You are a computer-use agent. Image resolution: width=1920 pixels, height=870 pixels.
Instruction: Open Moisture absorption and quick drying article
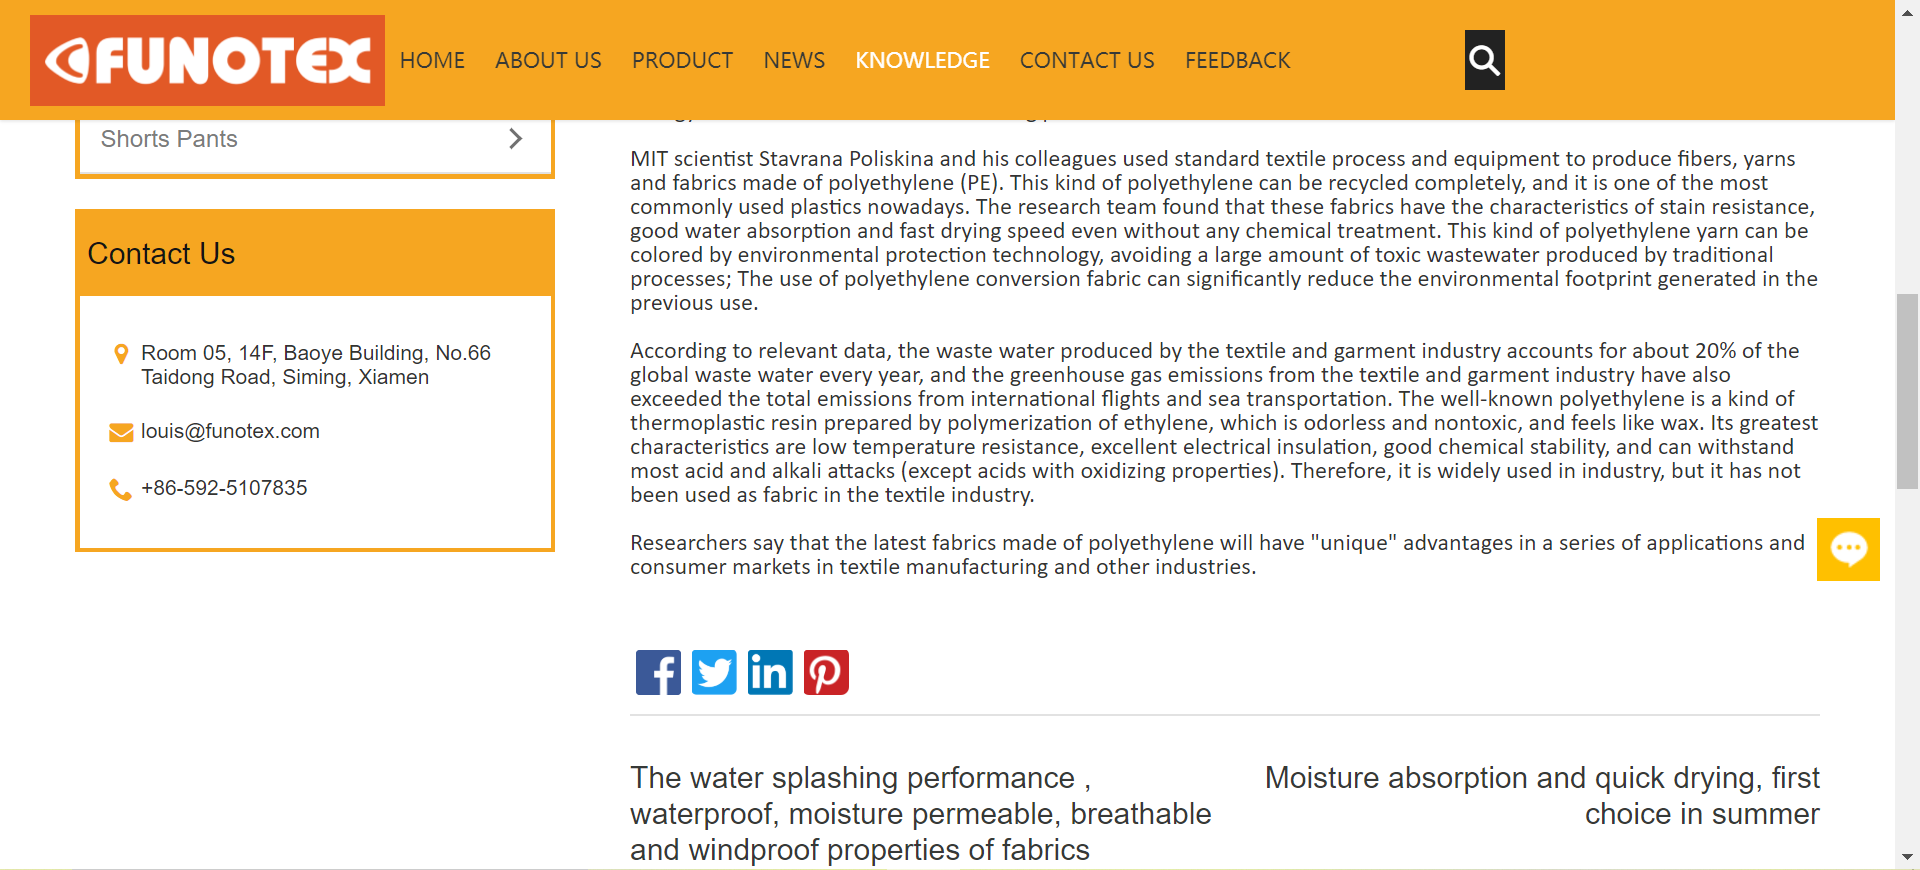[1542, 795]
